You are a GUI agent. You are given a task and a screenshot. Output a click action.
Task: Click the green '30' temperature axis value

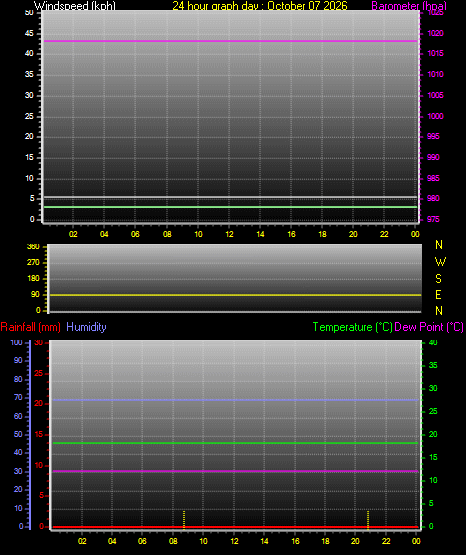click(433, 388)
